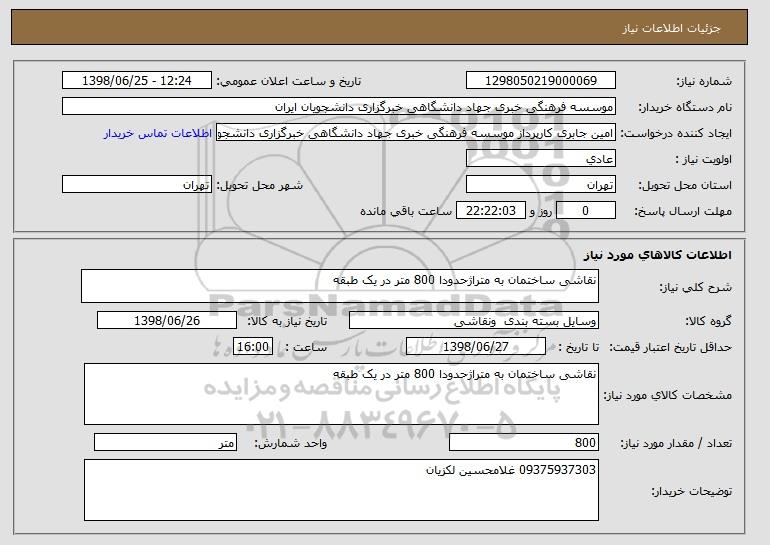Select the شماره نیاز field 1298050219000069
The image size is (770, 545).
(541, 81)
